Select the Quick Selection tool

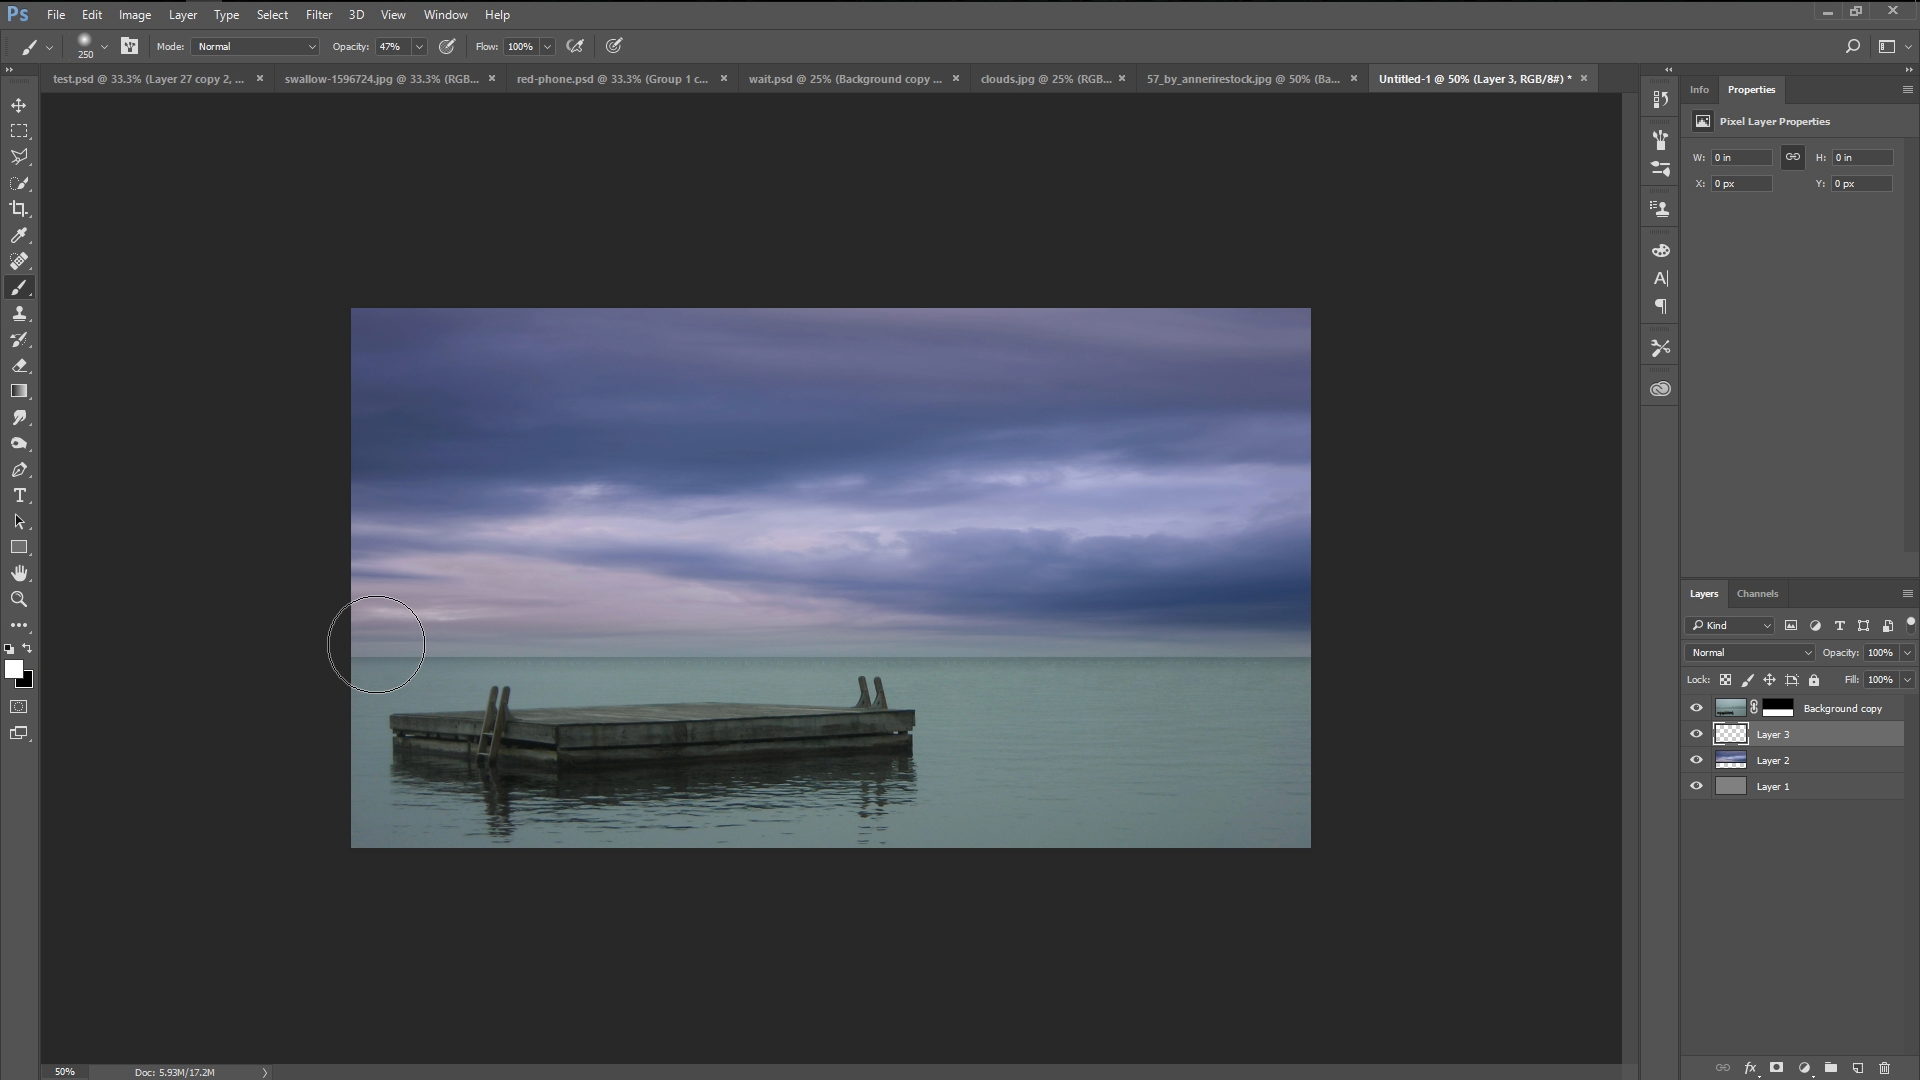coord(19,183)
